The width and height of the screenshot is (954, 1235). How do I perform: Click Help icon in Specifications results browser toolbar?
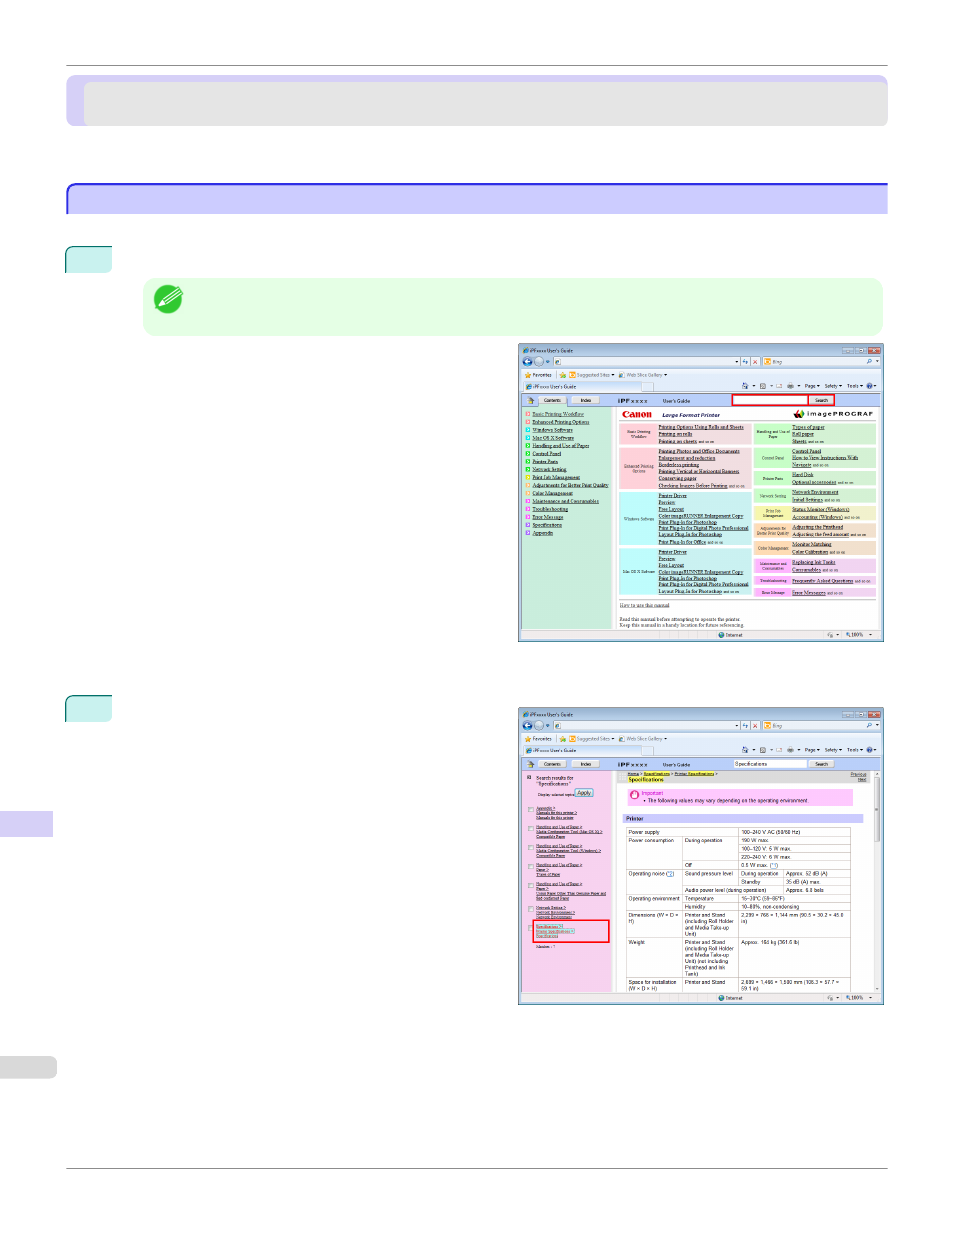(x=869, y=750)
